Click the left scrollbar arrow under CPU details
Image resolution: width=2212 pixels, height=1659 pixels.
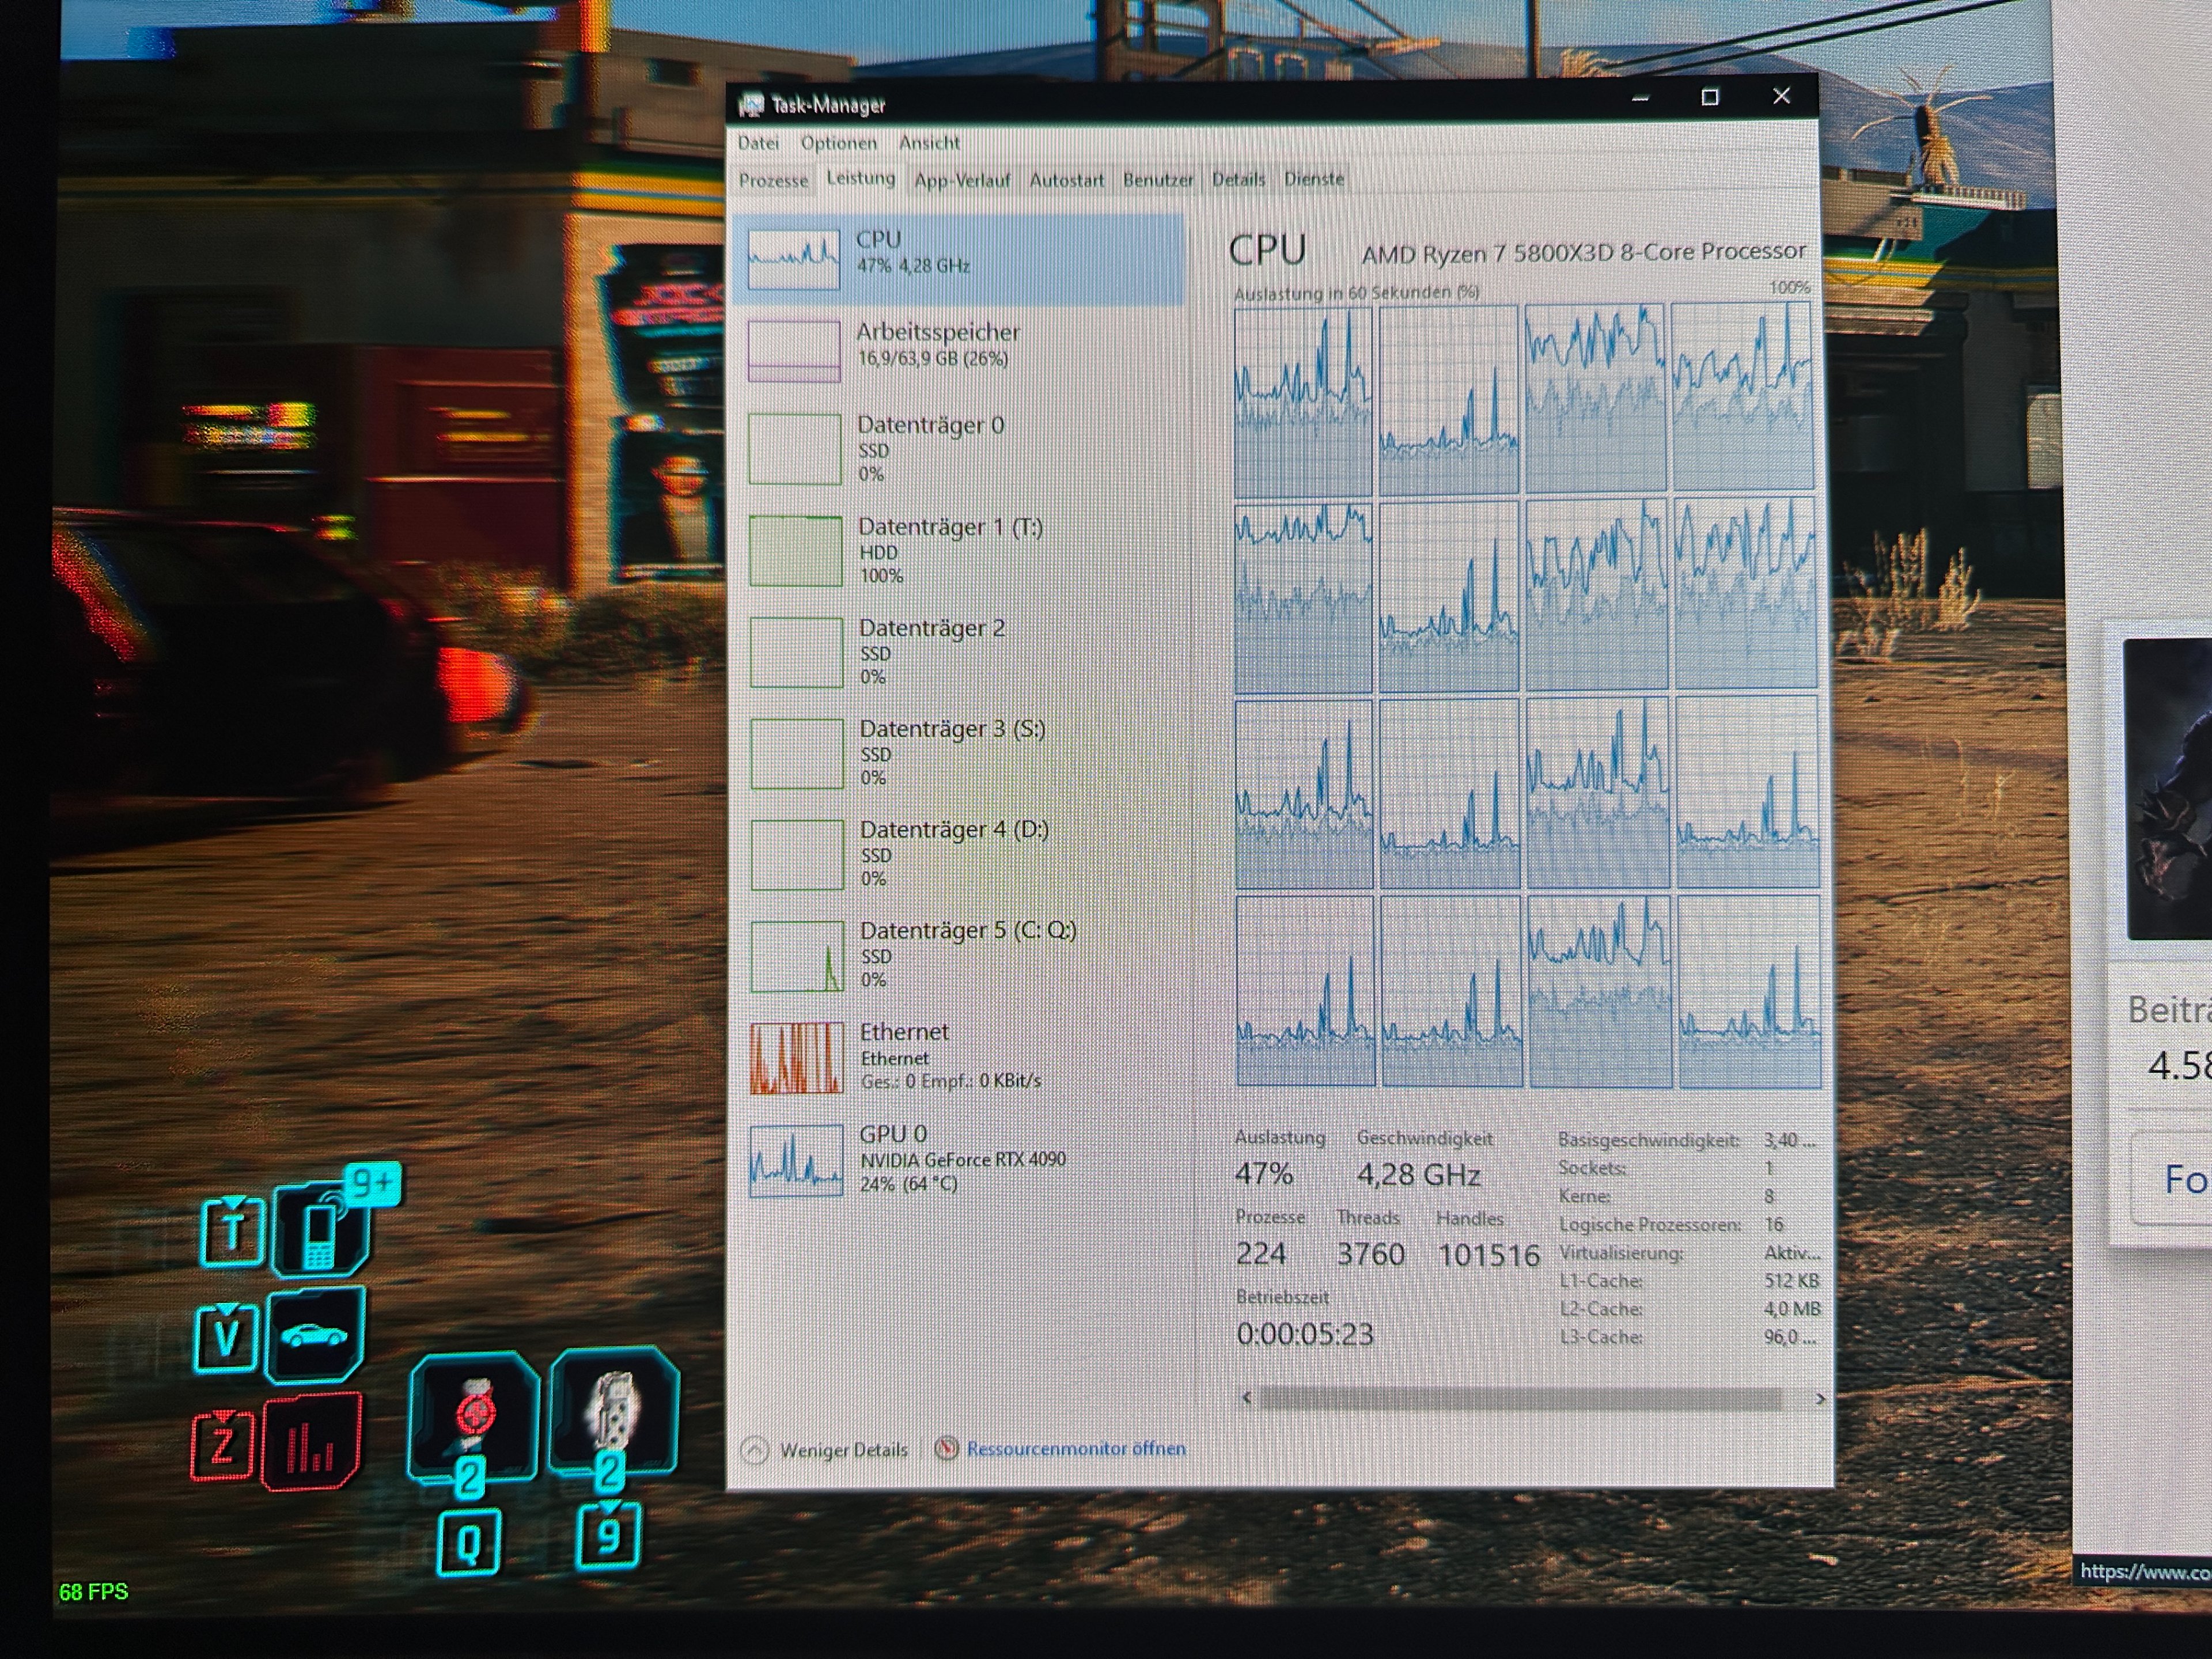[x=1246, y=1398]
